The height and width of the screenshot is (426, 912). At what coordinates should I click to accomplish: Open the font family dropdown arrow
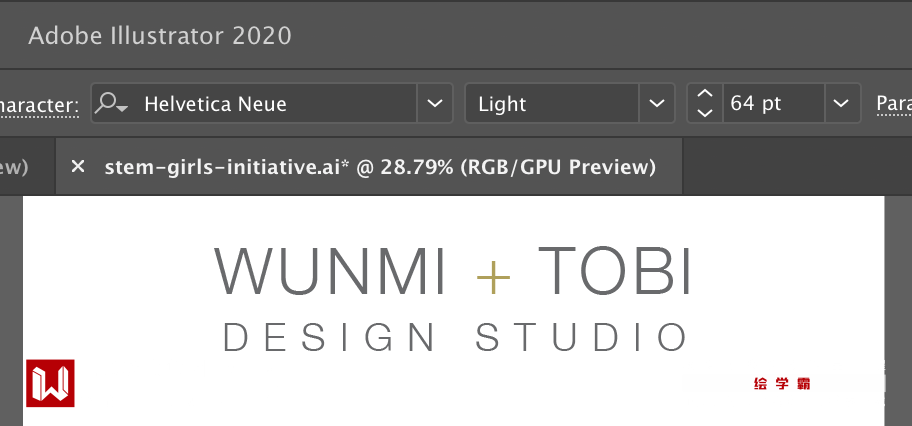coord(434,104)
